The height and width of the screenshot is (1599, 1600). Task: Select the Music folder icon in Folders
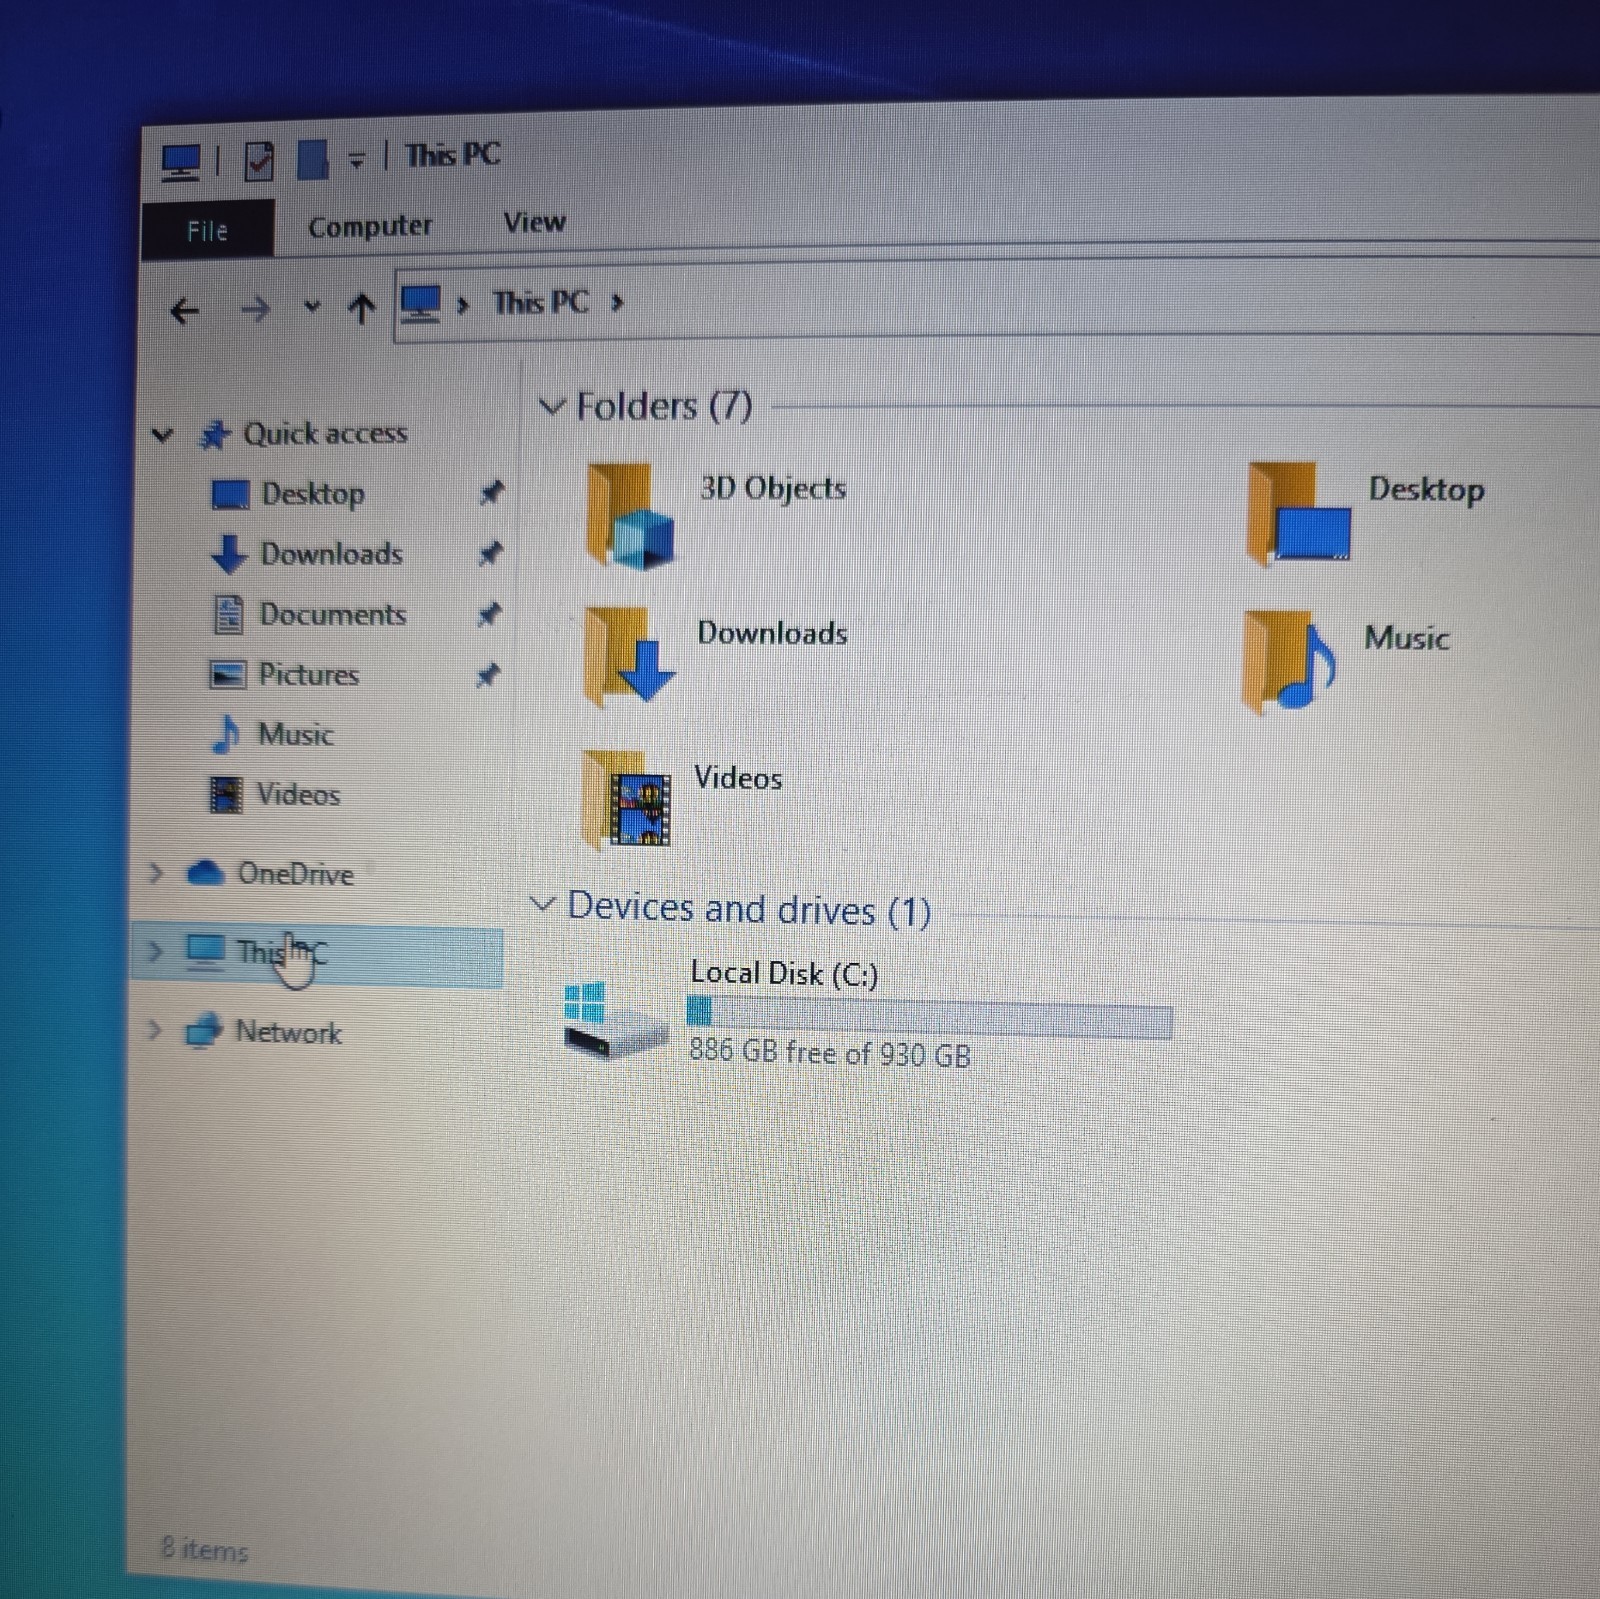1288,661
